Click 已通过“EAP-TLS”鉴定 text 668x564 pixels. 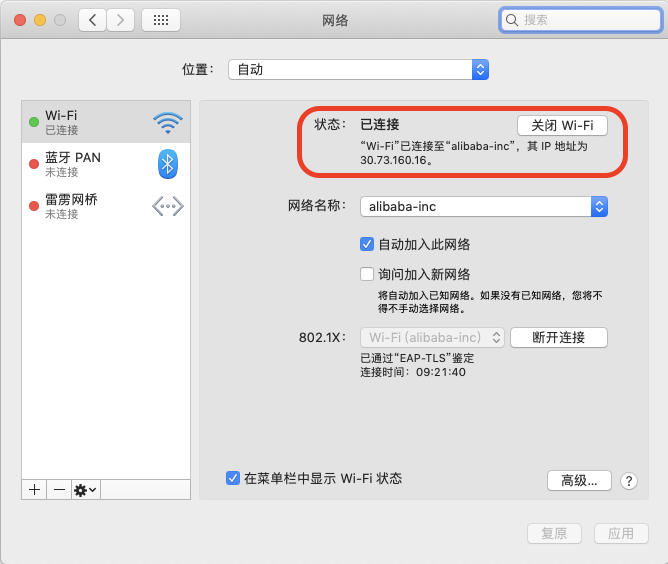click(417, 358)
